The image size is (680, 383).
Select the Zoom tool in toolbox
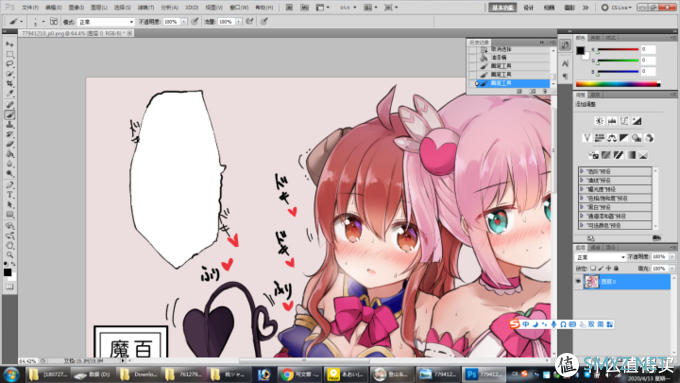coord(10,255)
